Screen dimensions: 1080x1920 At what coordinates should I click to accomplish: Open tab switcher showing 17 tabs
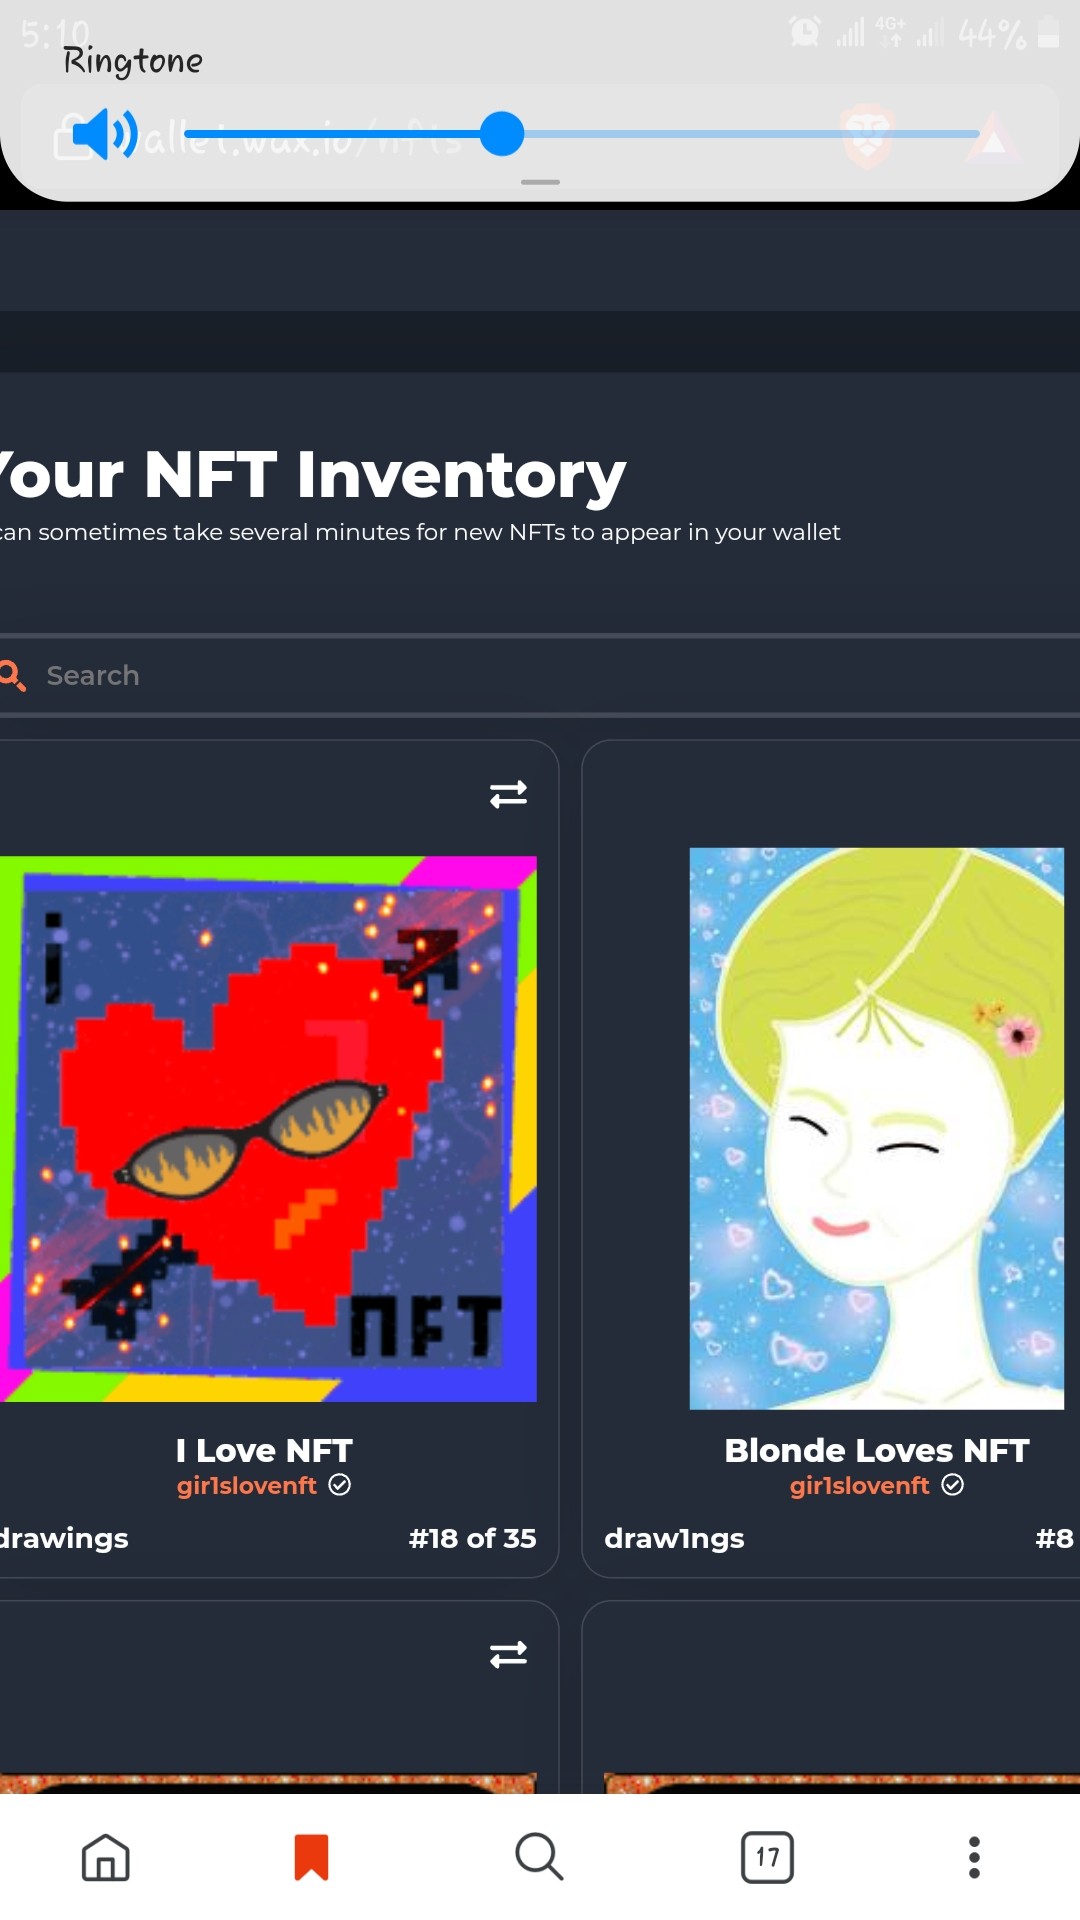[x=767, y=1857]
